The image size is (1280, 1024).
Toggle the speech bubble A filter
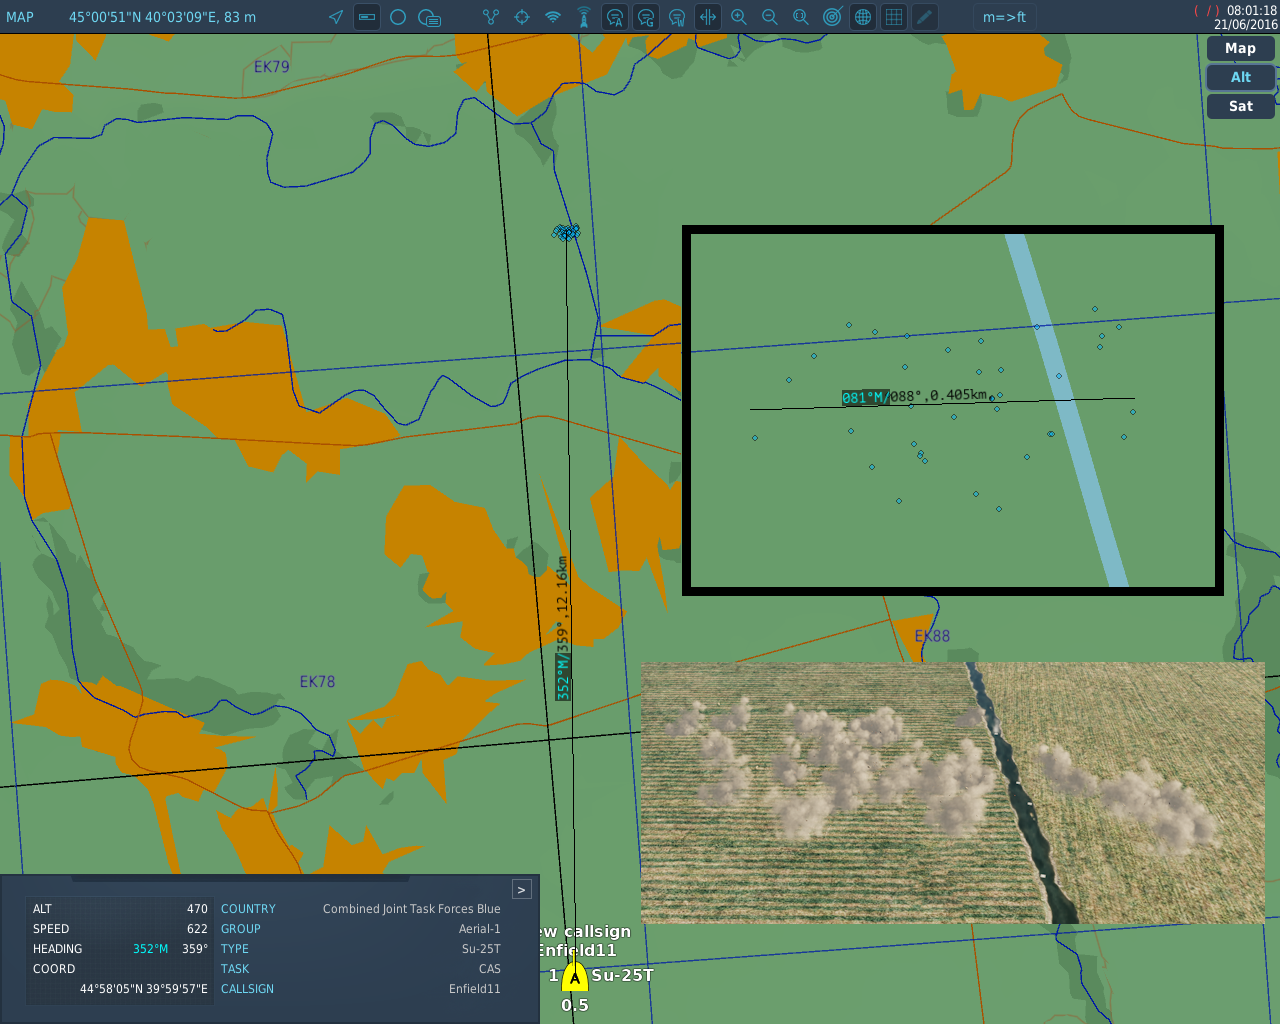(x=615, y=17)
